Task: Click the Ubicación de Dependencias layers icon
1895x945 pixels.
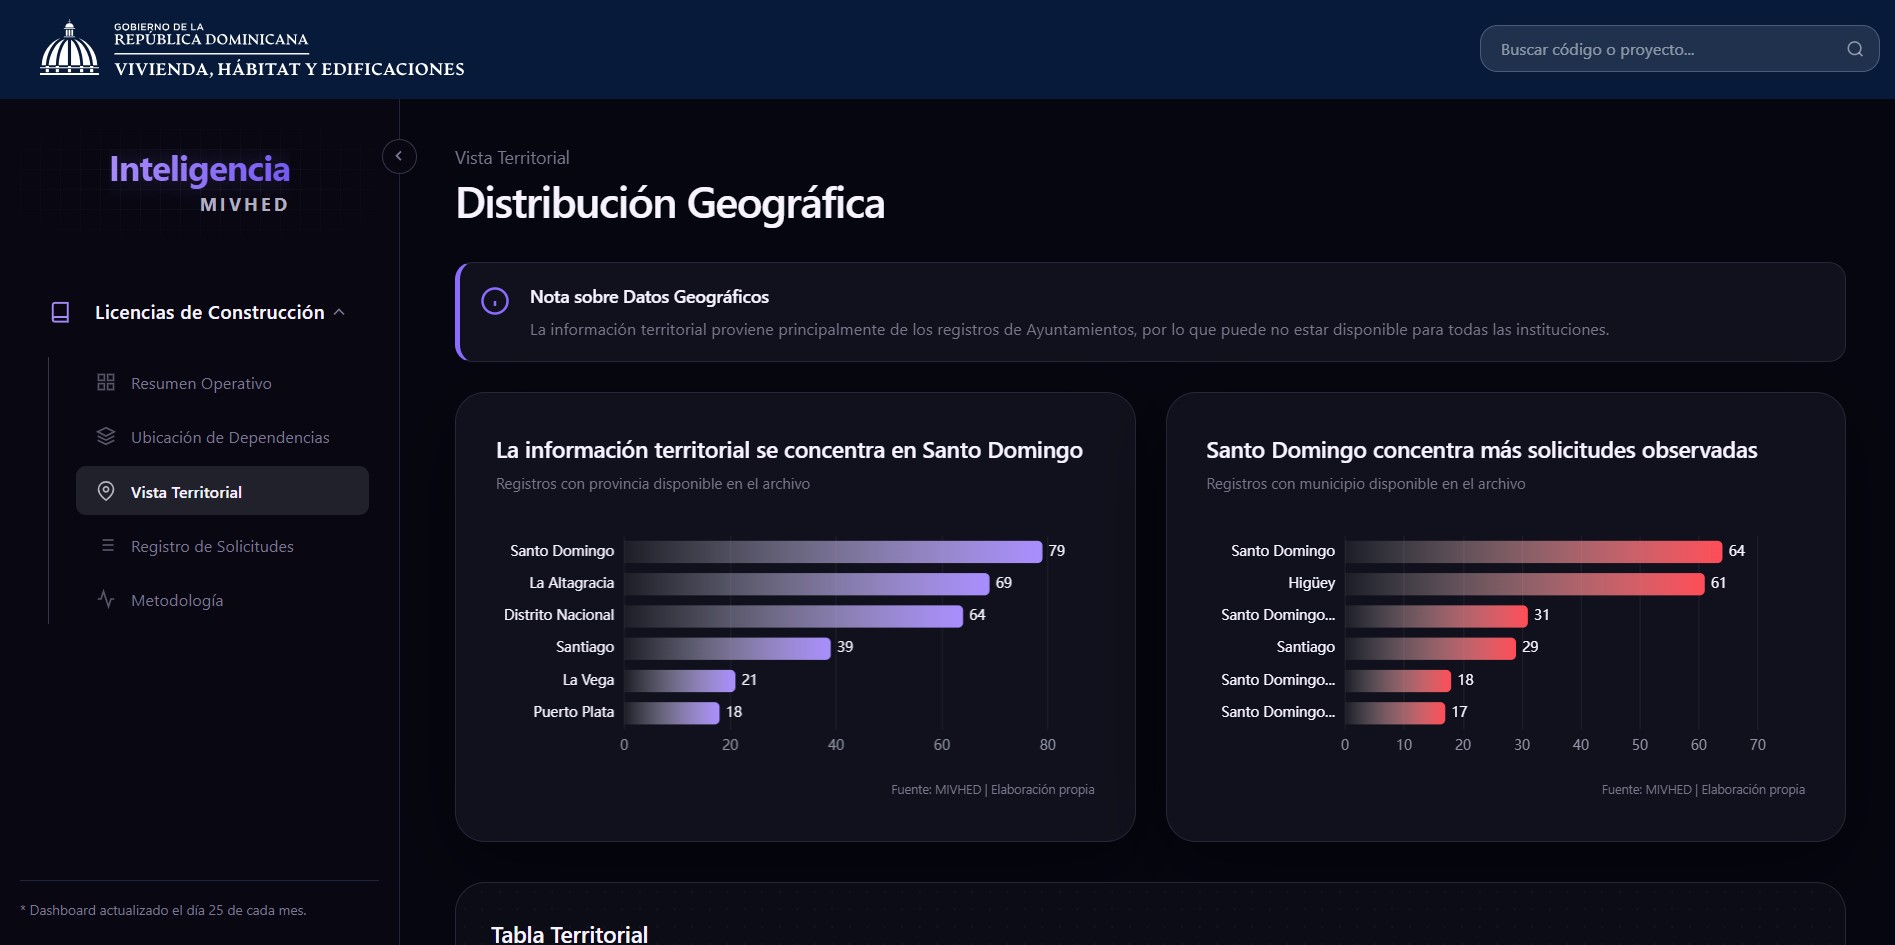Action: point(106,436)
